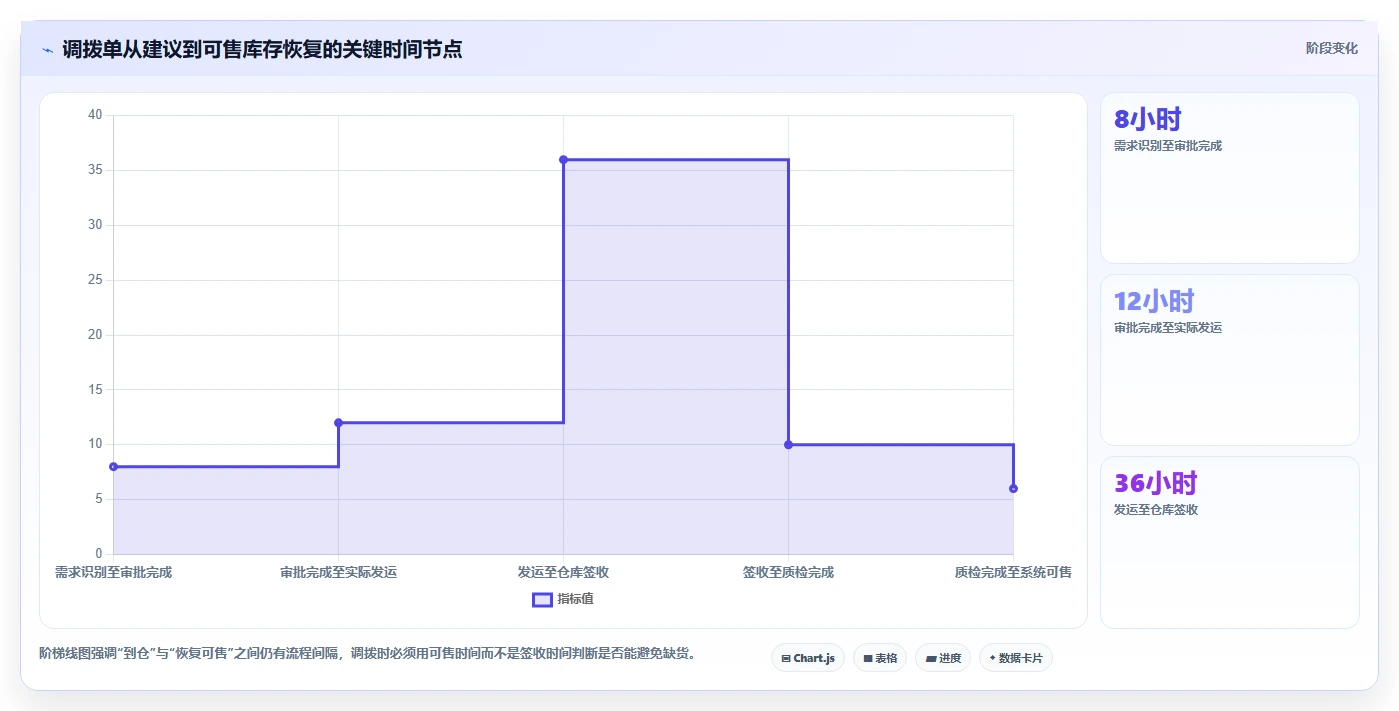Click the data point at value 12
This screenshot has height=711, width=1399.
coord(338,422)
